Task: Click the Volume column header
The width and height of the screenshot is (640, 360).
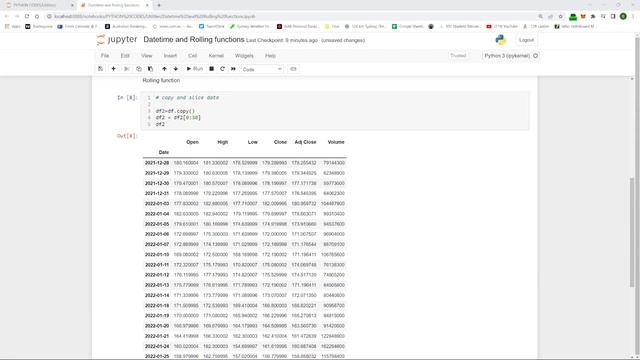Action: 336,142
